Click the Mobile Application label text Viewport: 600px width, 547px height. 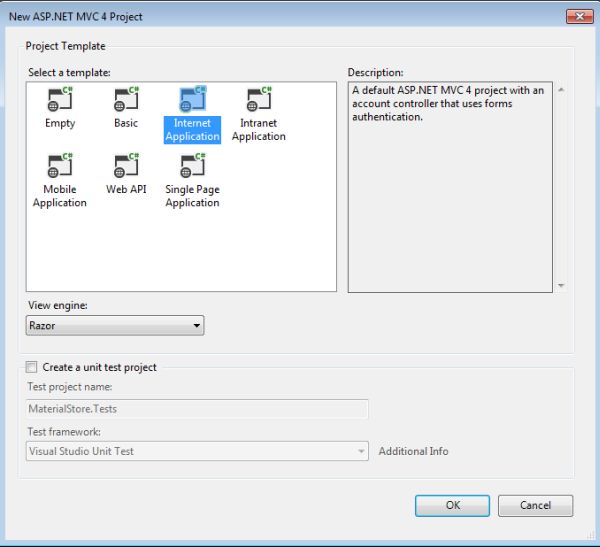pos(60,196)
